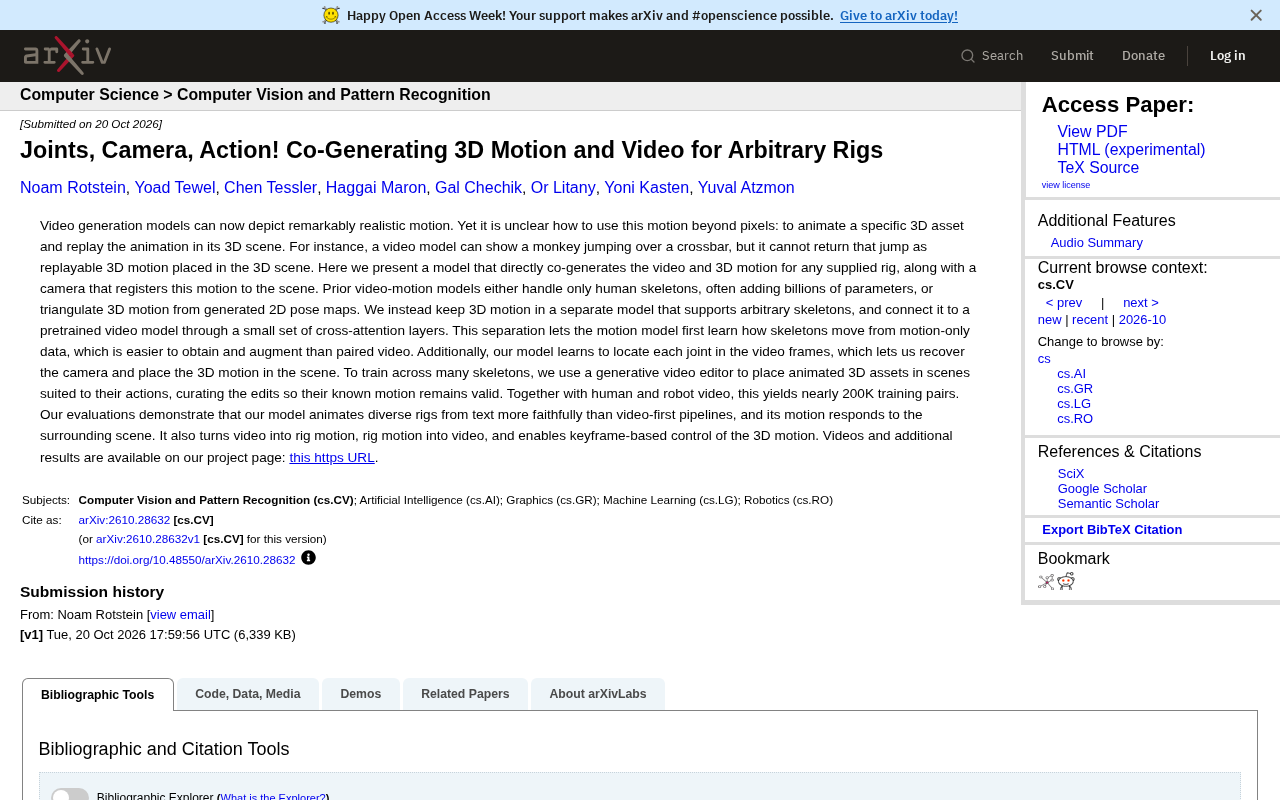Open the doi.org arXiv.2610.28632 link
The width and height of the screenshot is (1280, 800).
(x=187, y=560)
